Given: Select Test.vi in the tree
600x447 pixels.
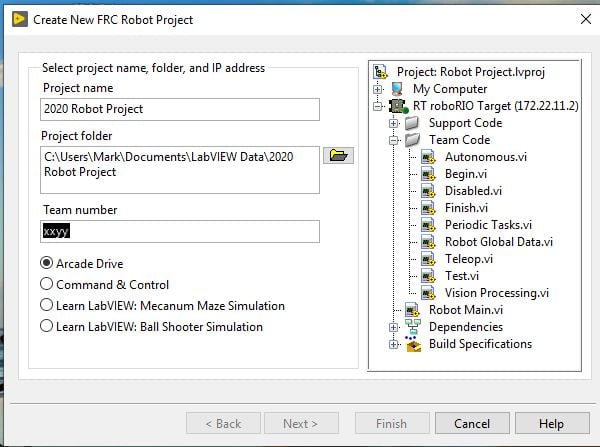Looking at the screenshot, I should tap(462, 276).
